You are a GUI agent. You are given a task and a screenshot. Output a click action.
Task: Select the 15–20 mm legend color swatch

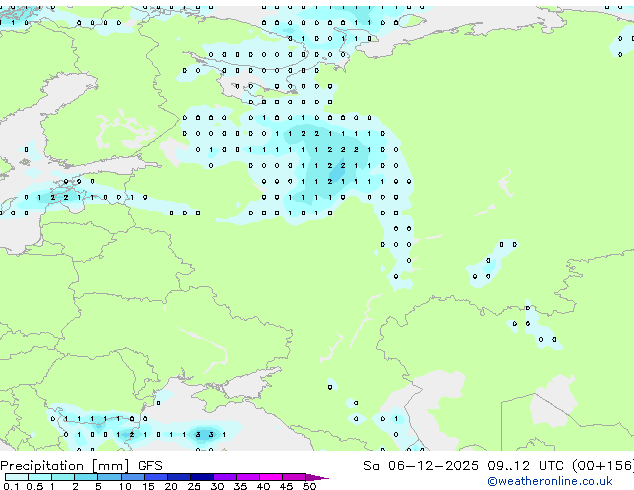pyautogui.click(x=156, y=477)
